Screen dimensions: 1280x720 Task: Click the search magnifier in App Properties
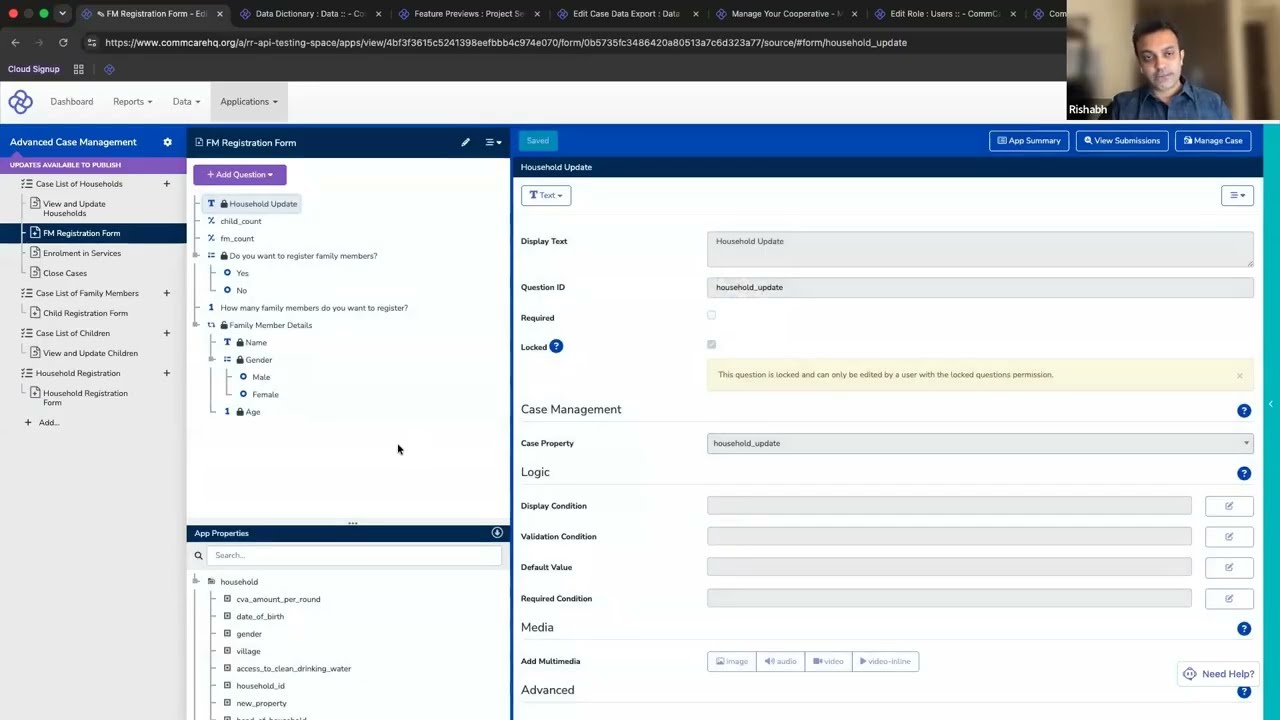(x=198, y=555)
